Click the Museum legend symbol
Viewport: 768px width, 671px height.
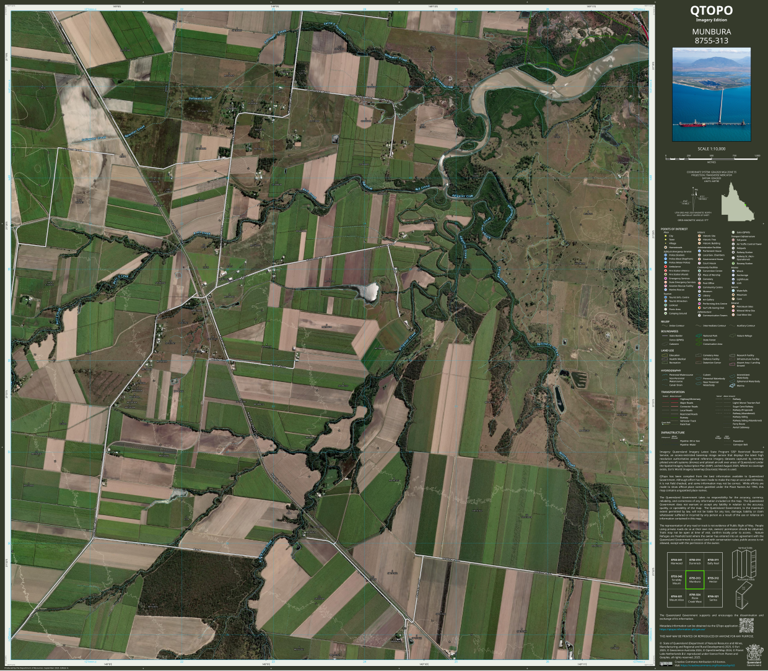(699, 291)
